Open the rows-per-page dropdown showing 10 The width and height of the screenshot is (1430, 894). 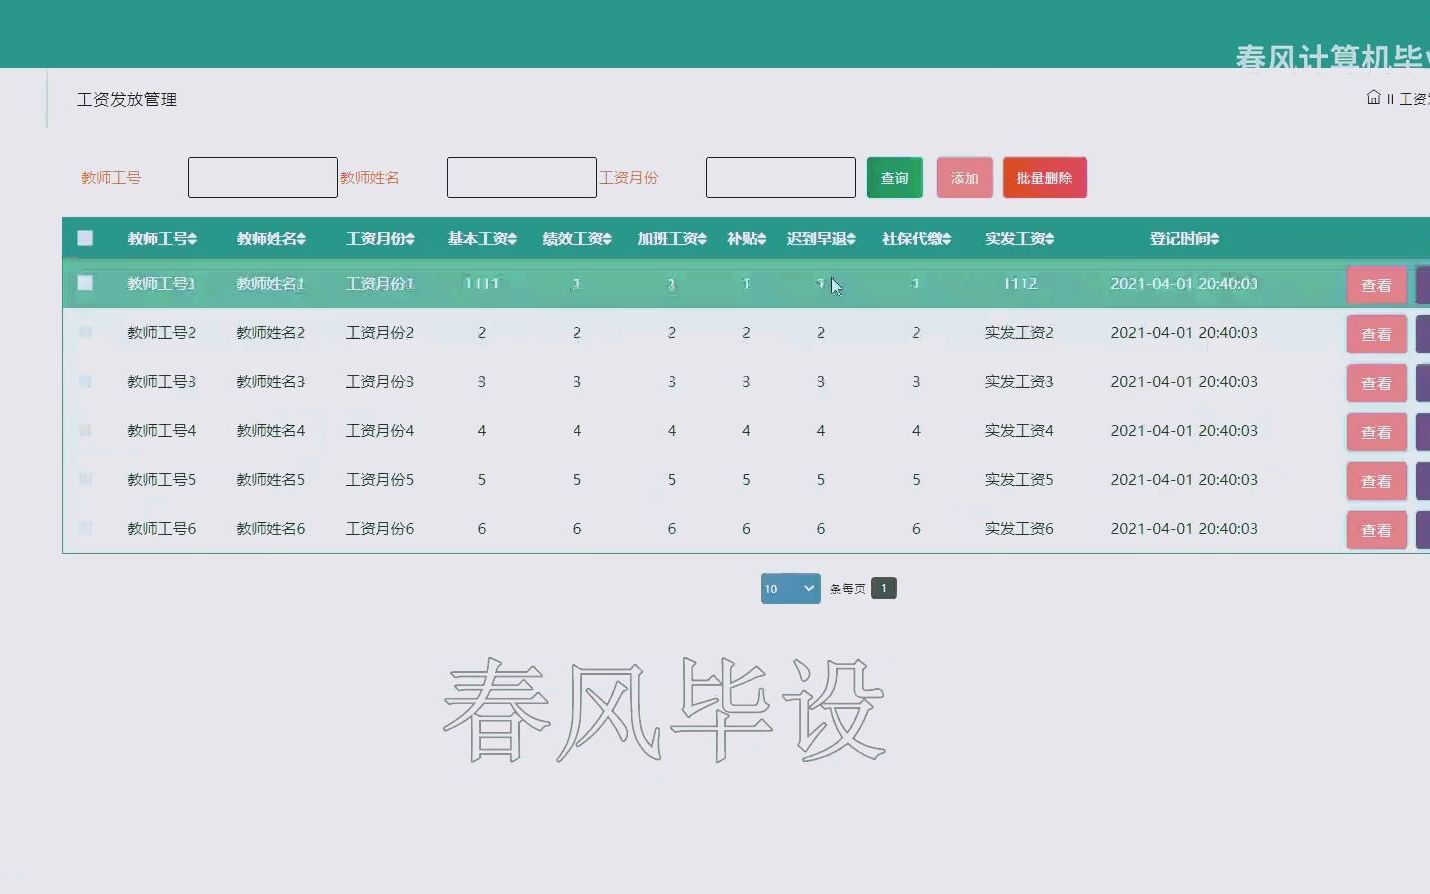[x=790, y=589]
